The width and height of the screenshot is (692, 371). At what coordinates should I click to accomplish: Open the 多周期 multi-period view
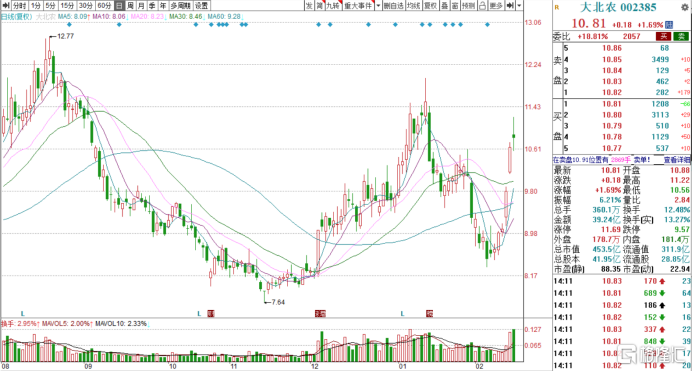coord(181,5)
